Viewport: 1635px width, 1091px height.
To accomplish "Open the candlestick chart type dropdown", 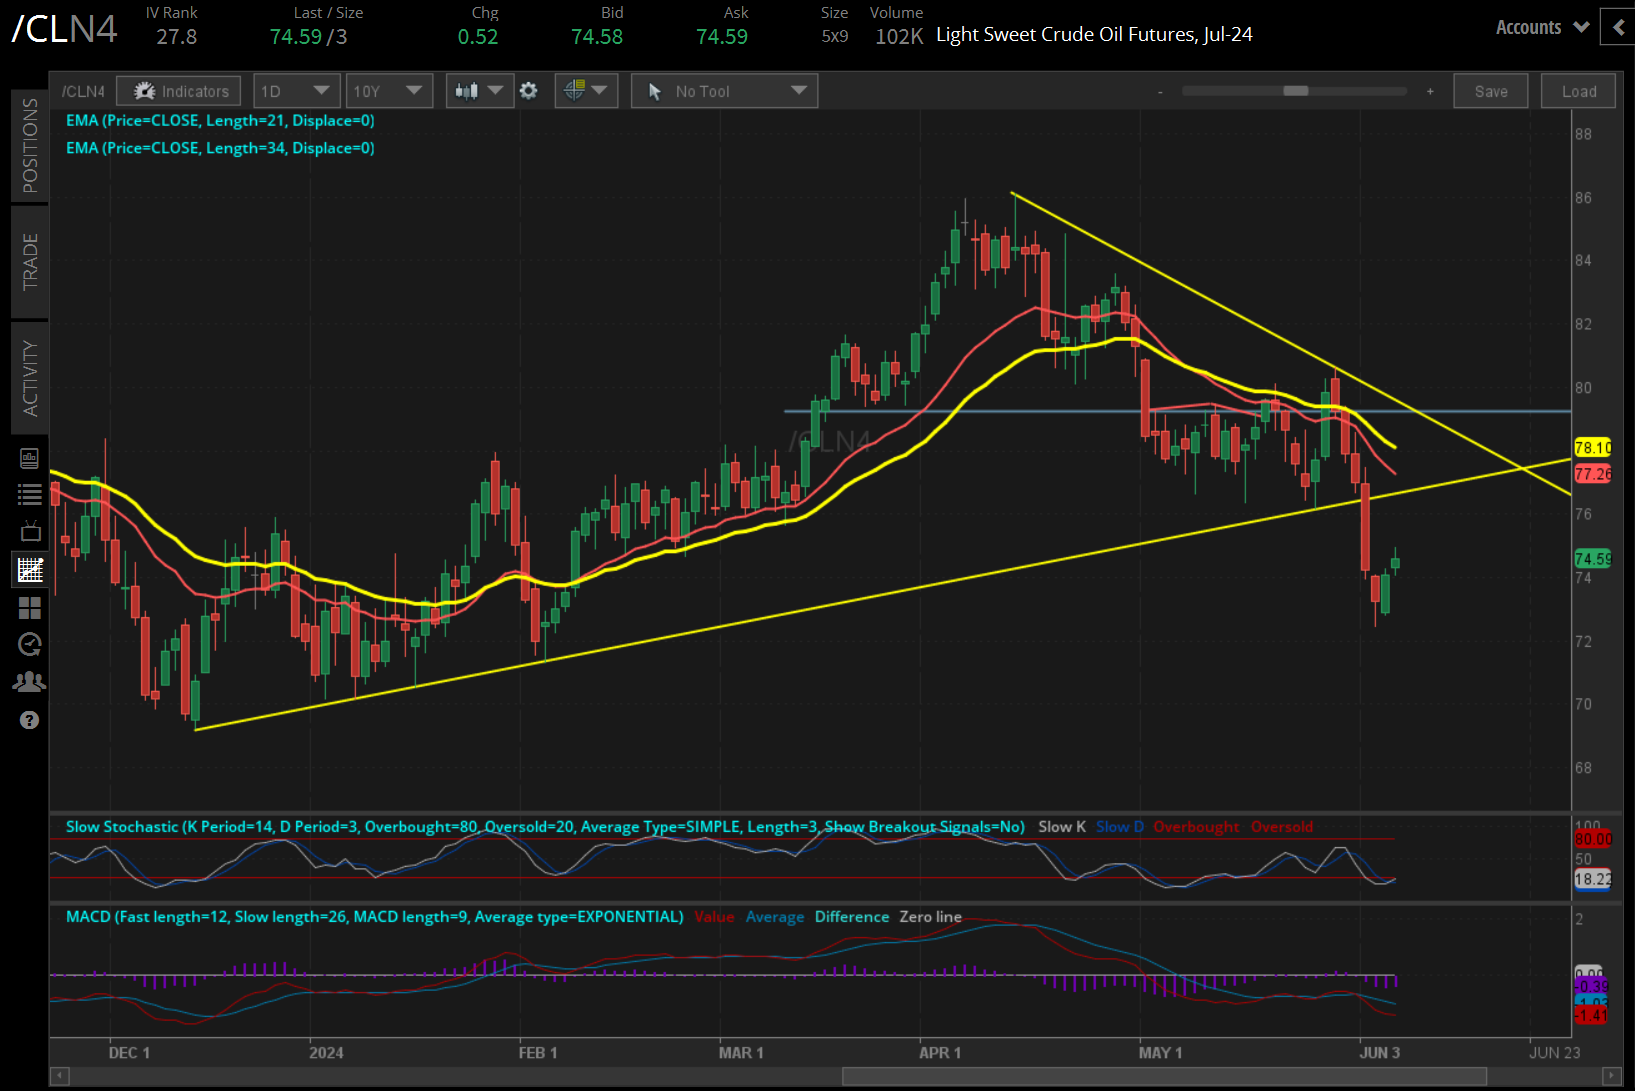I will click(480, 91).
